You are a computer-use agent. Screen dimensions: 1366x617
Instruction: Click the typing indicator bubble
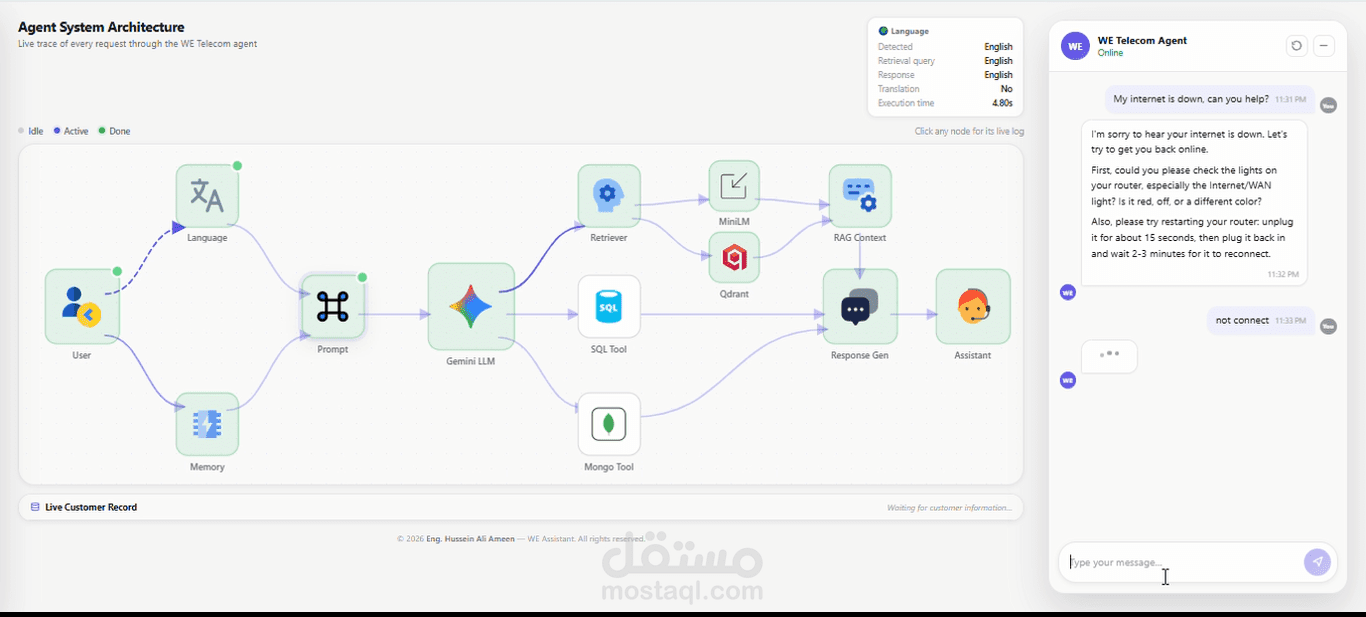point(1109,356)
